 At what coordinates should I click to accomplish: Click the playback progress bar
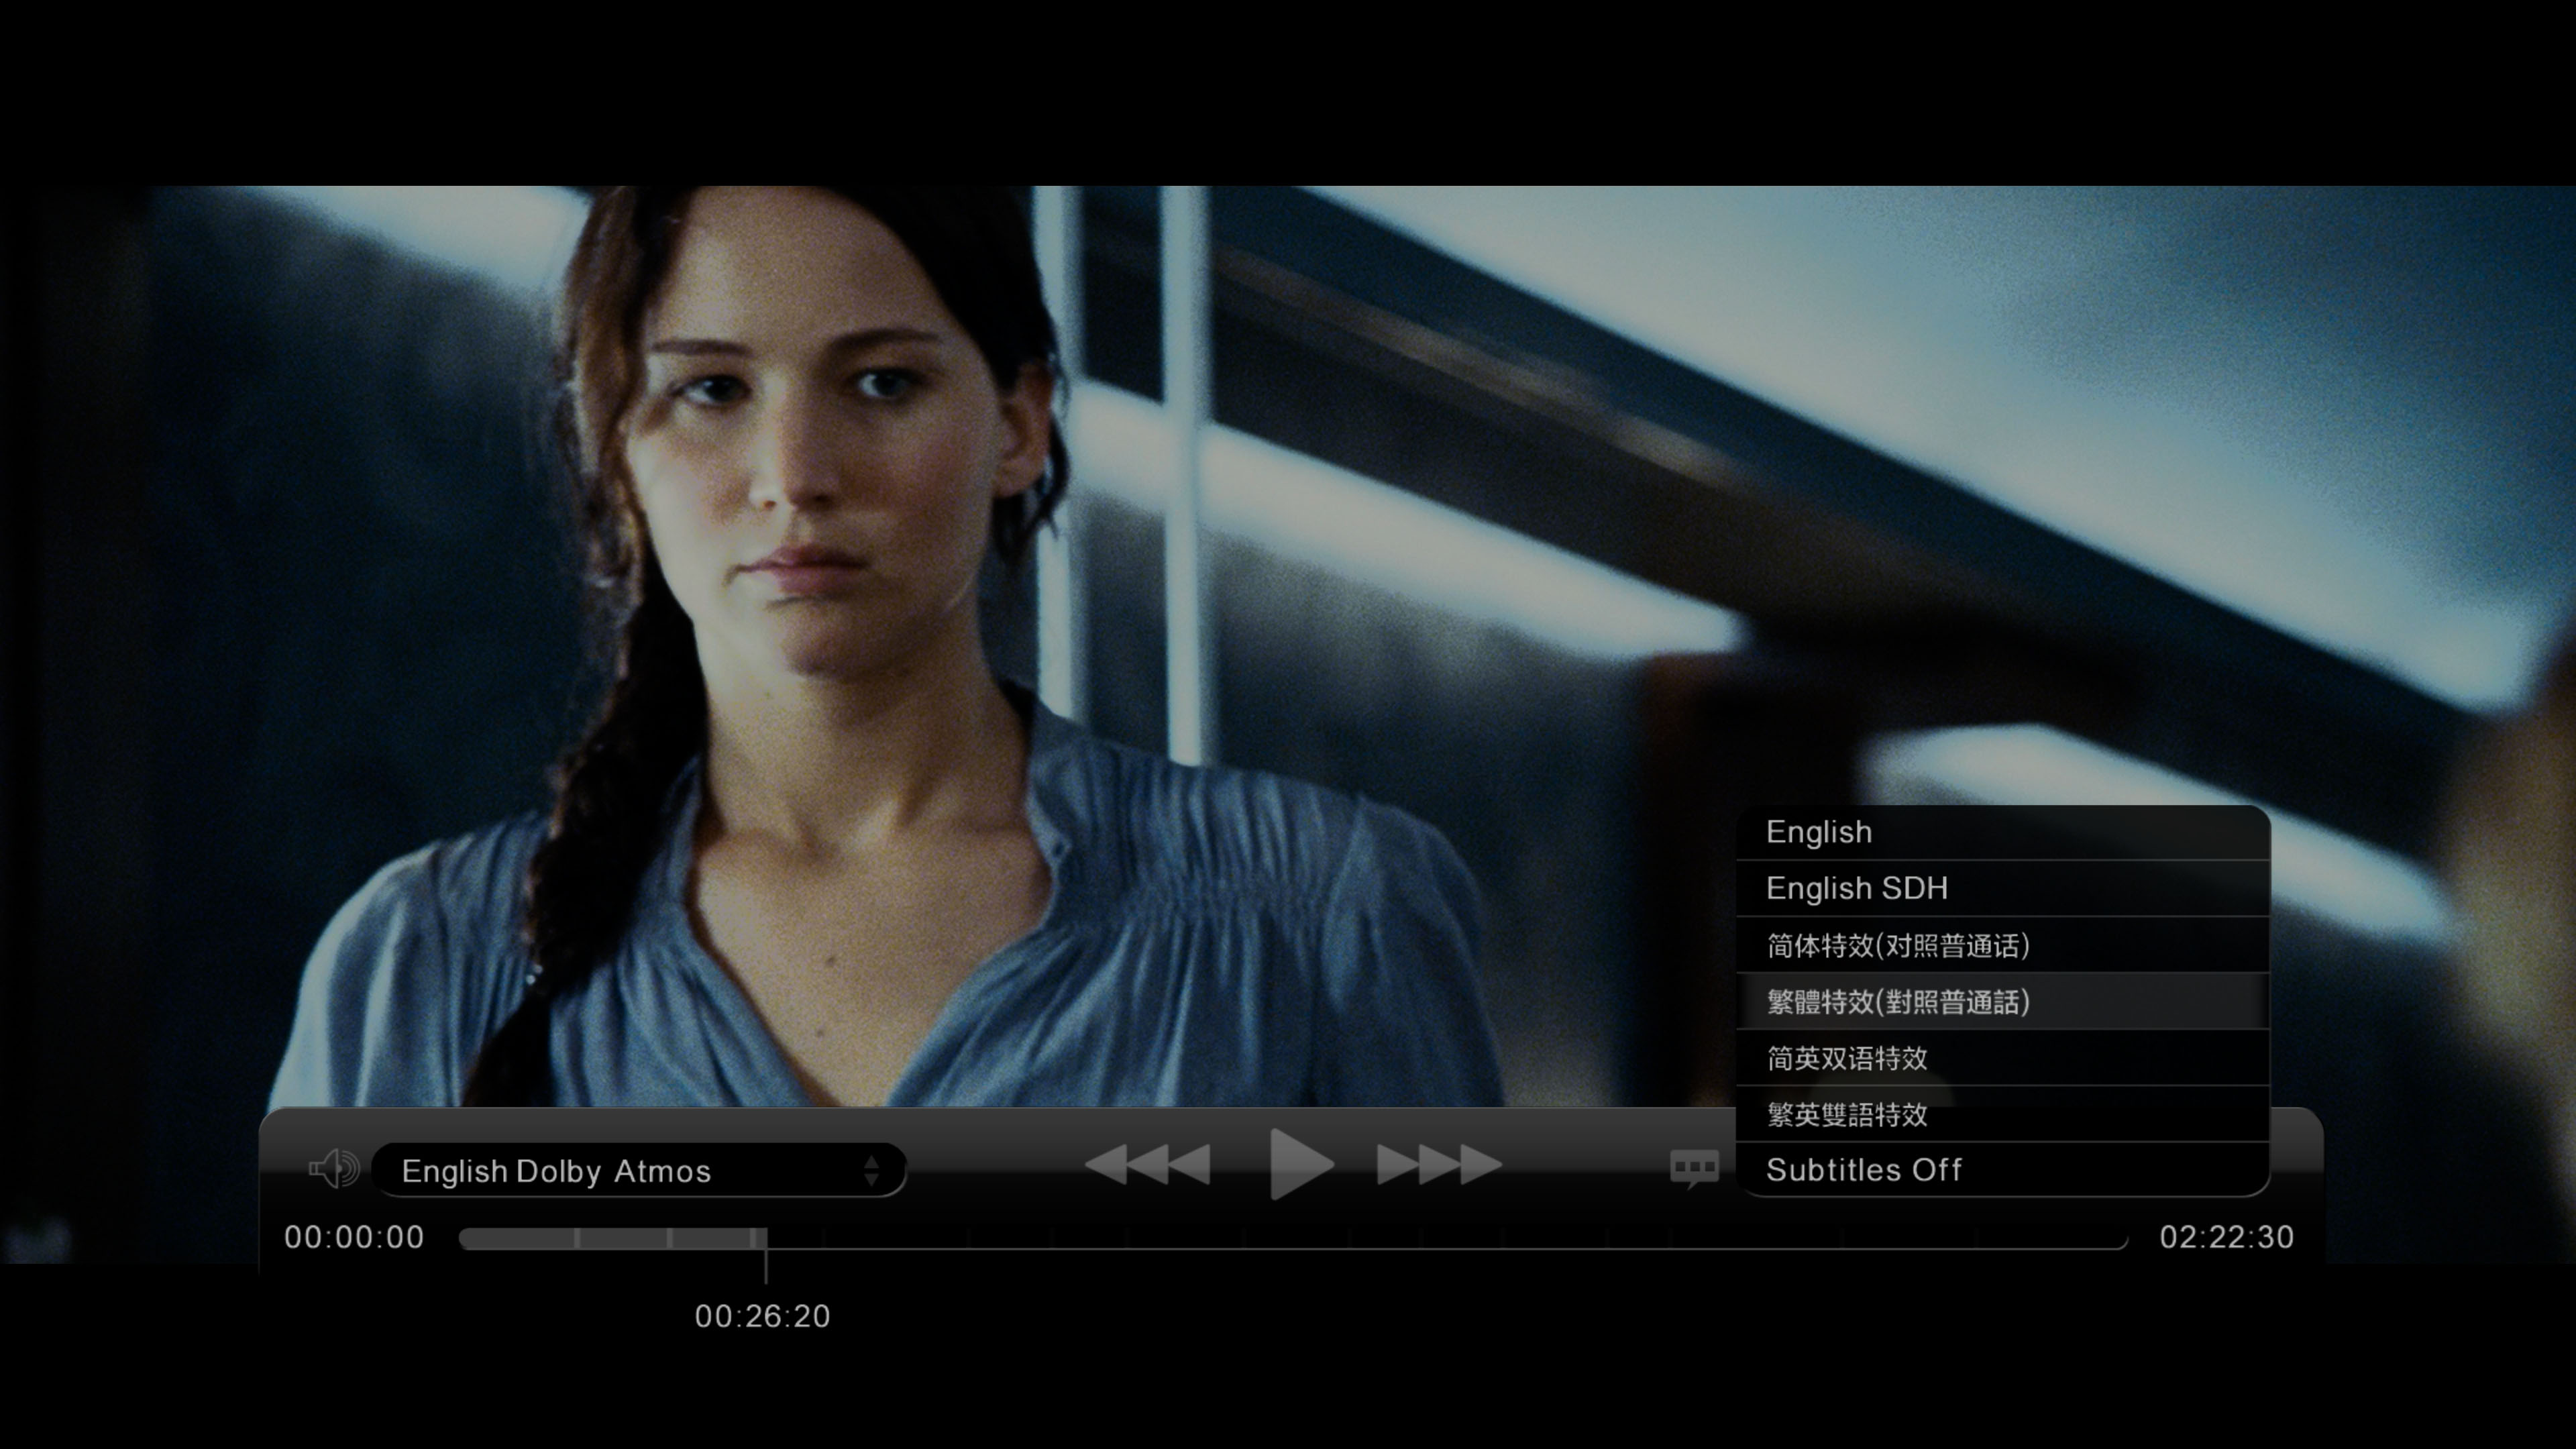pyautogui.click(x=1293, y=1238)
